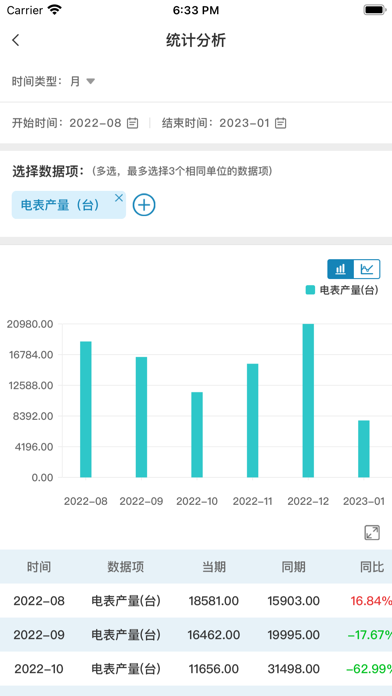Select table cell 18581.00
This screenshot has height=696, width=392.
(214, 601)
